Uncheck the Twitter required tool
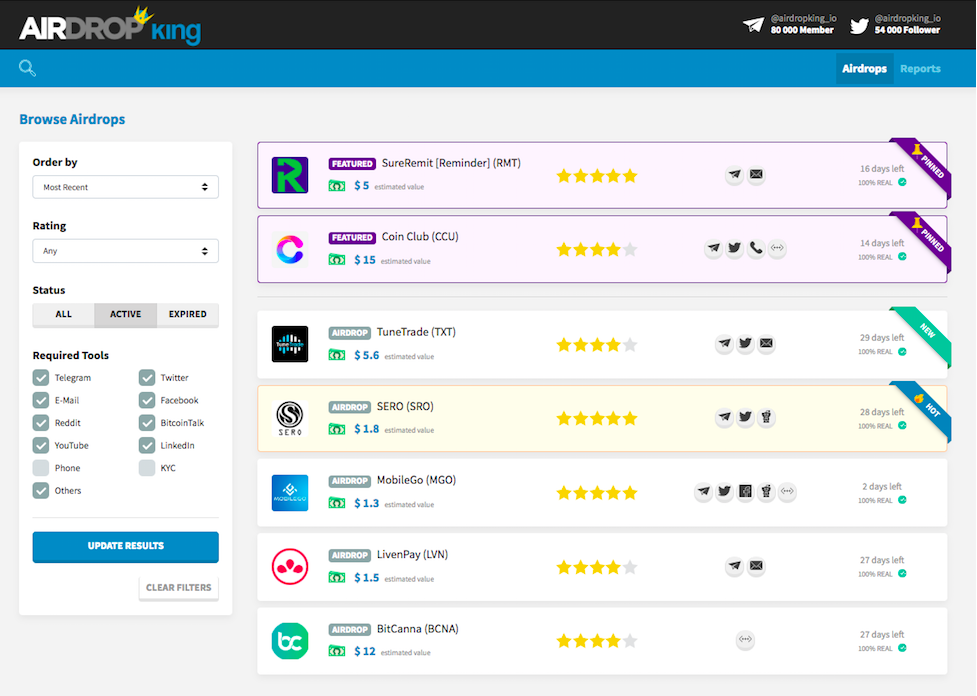The width and height of the screenshot is (977, 696). pos(147,378)
